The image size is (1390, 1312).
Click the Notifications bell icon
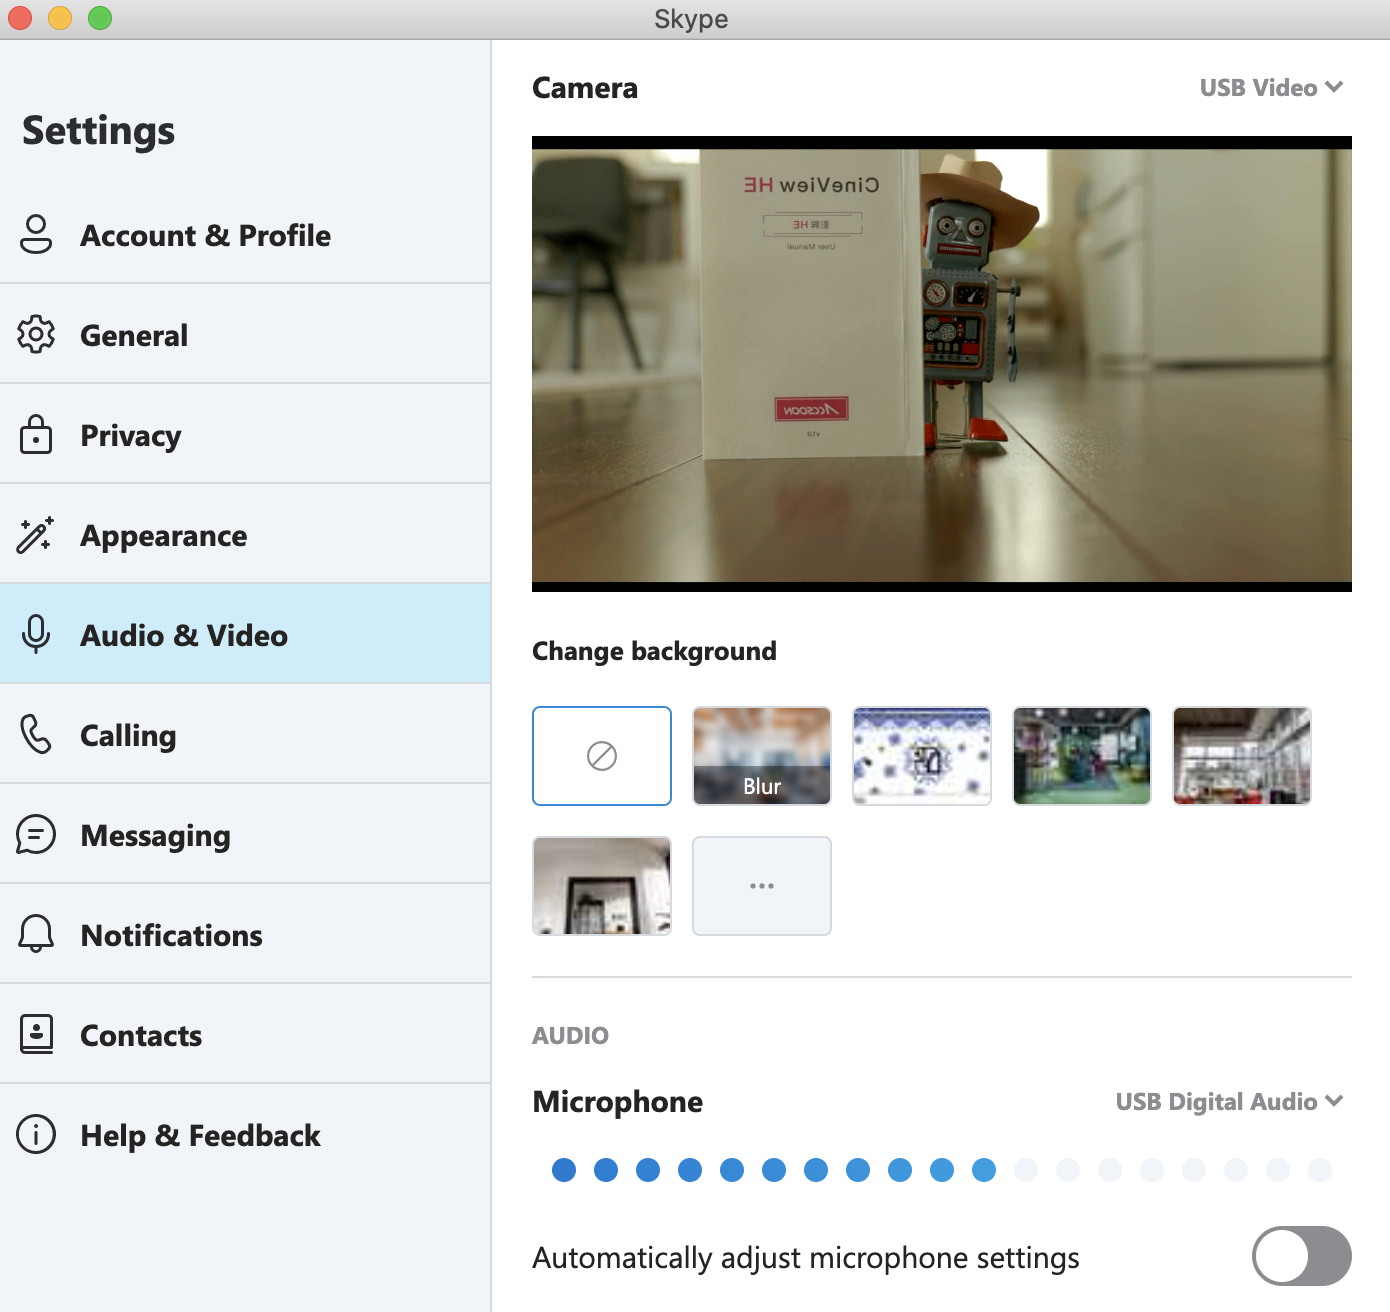[x=36, y=934]
